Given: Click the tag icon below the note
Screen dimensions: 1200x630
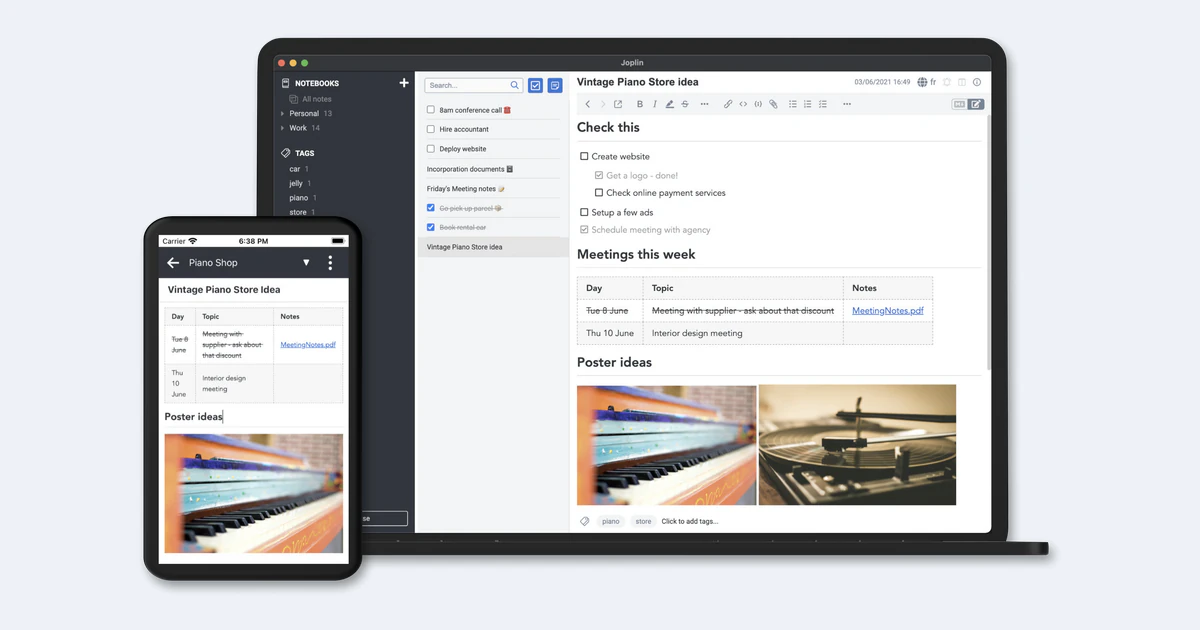Looking at the screenshot, I should tap(585, 521).
